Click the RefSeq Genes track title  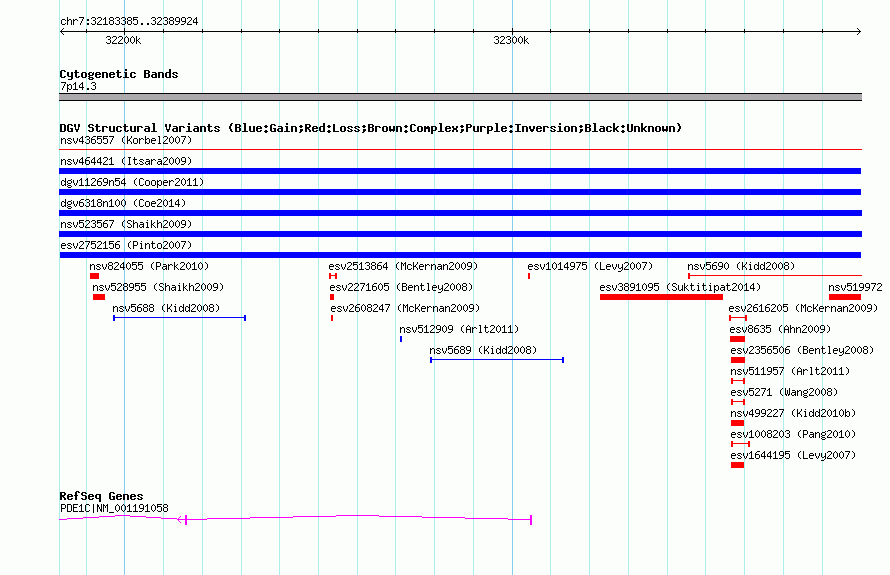click(x=101, y=496)
